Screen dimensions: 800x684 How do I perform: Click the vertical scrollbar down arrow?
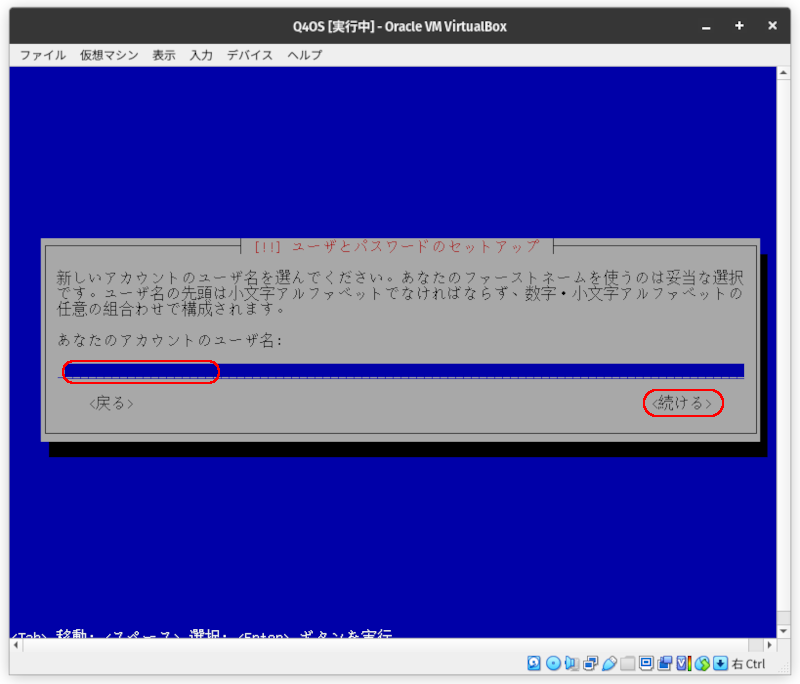(783, 631)
